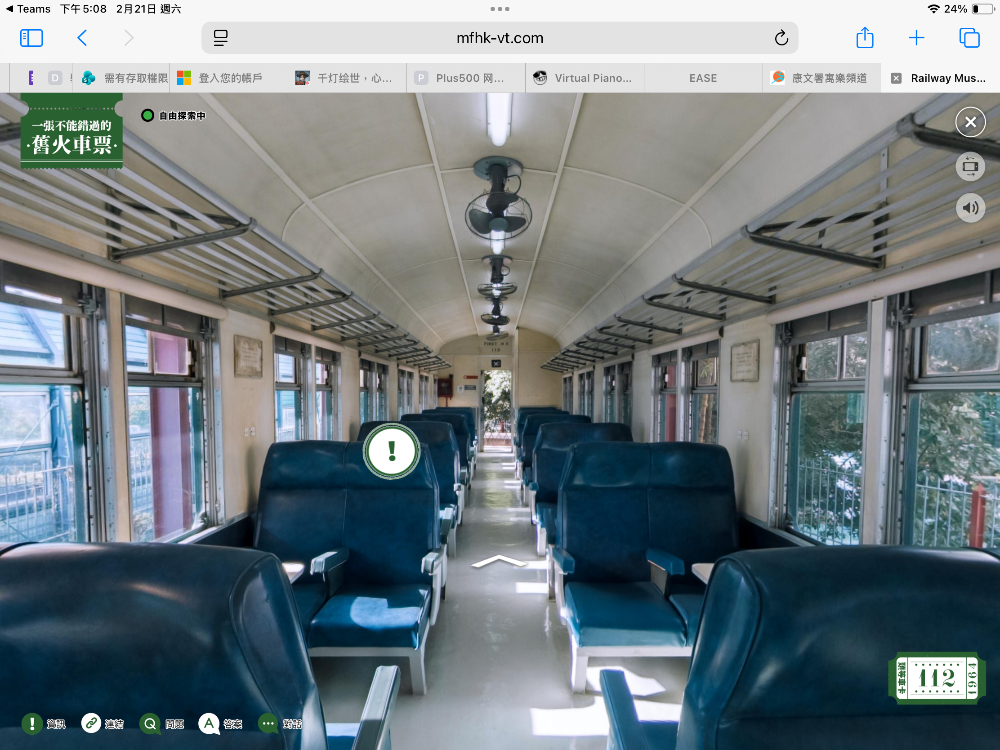Screen dimensions: 1000x750
Task: Select the 答案 answer icon
Action: coord(209,723)
